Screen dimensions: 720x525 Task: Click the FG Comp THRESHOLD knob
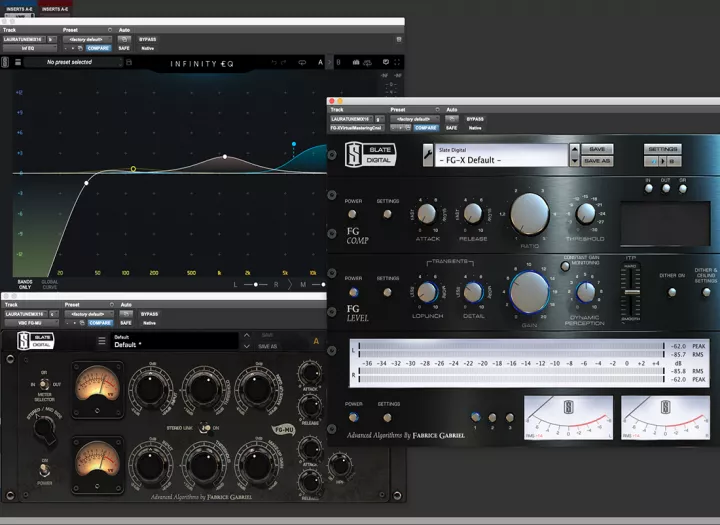tap(585, 214)
